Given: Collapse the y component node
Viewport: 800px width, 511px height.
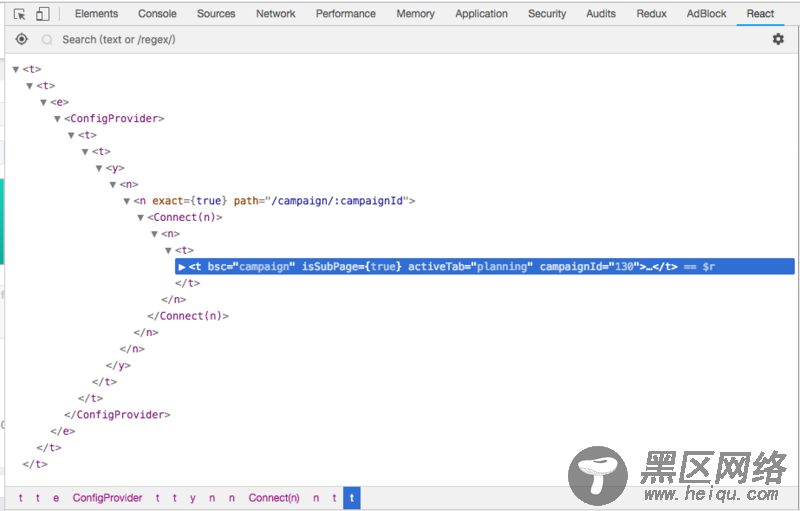Looking at the screenshot, I should point(99,168).
